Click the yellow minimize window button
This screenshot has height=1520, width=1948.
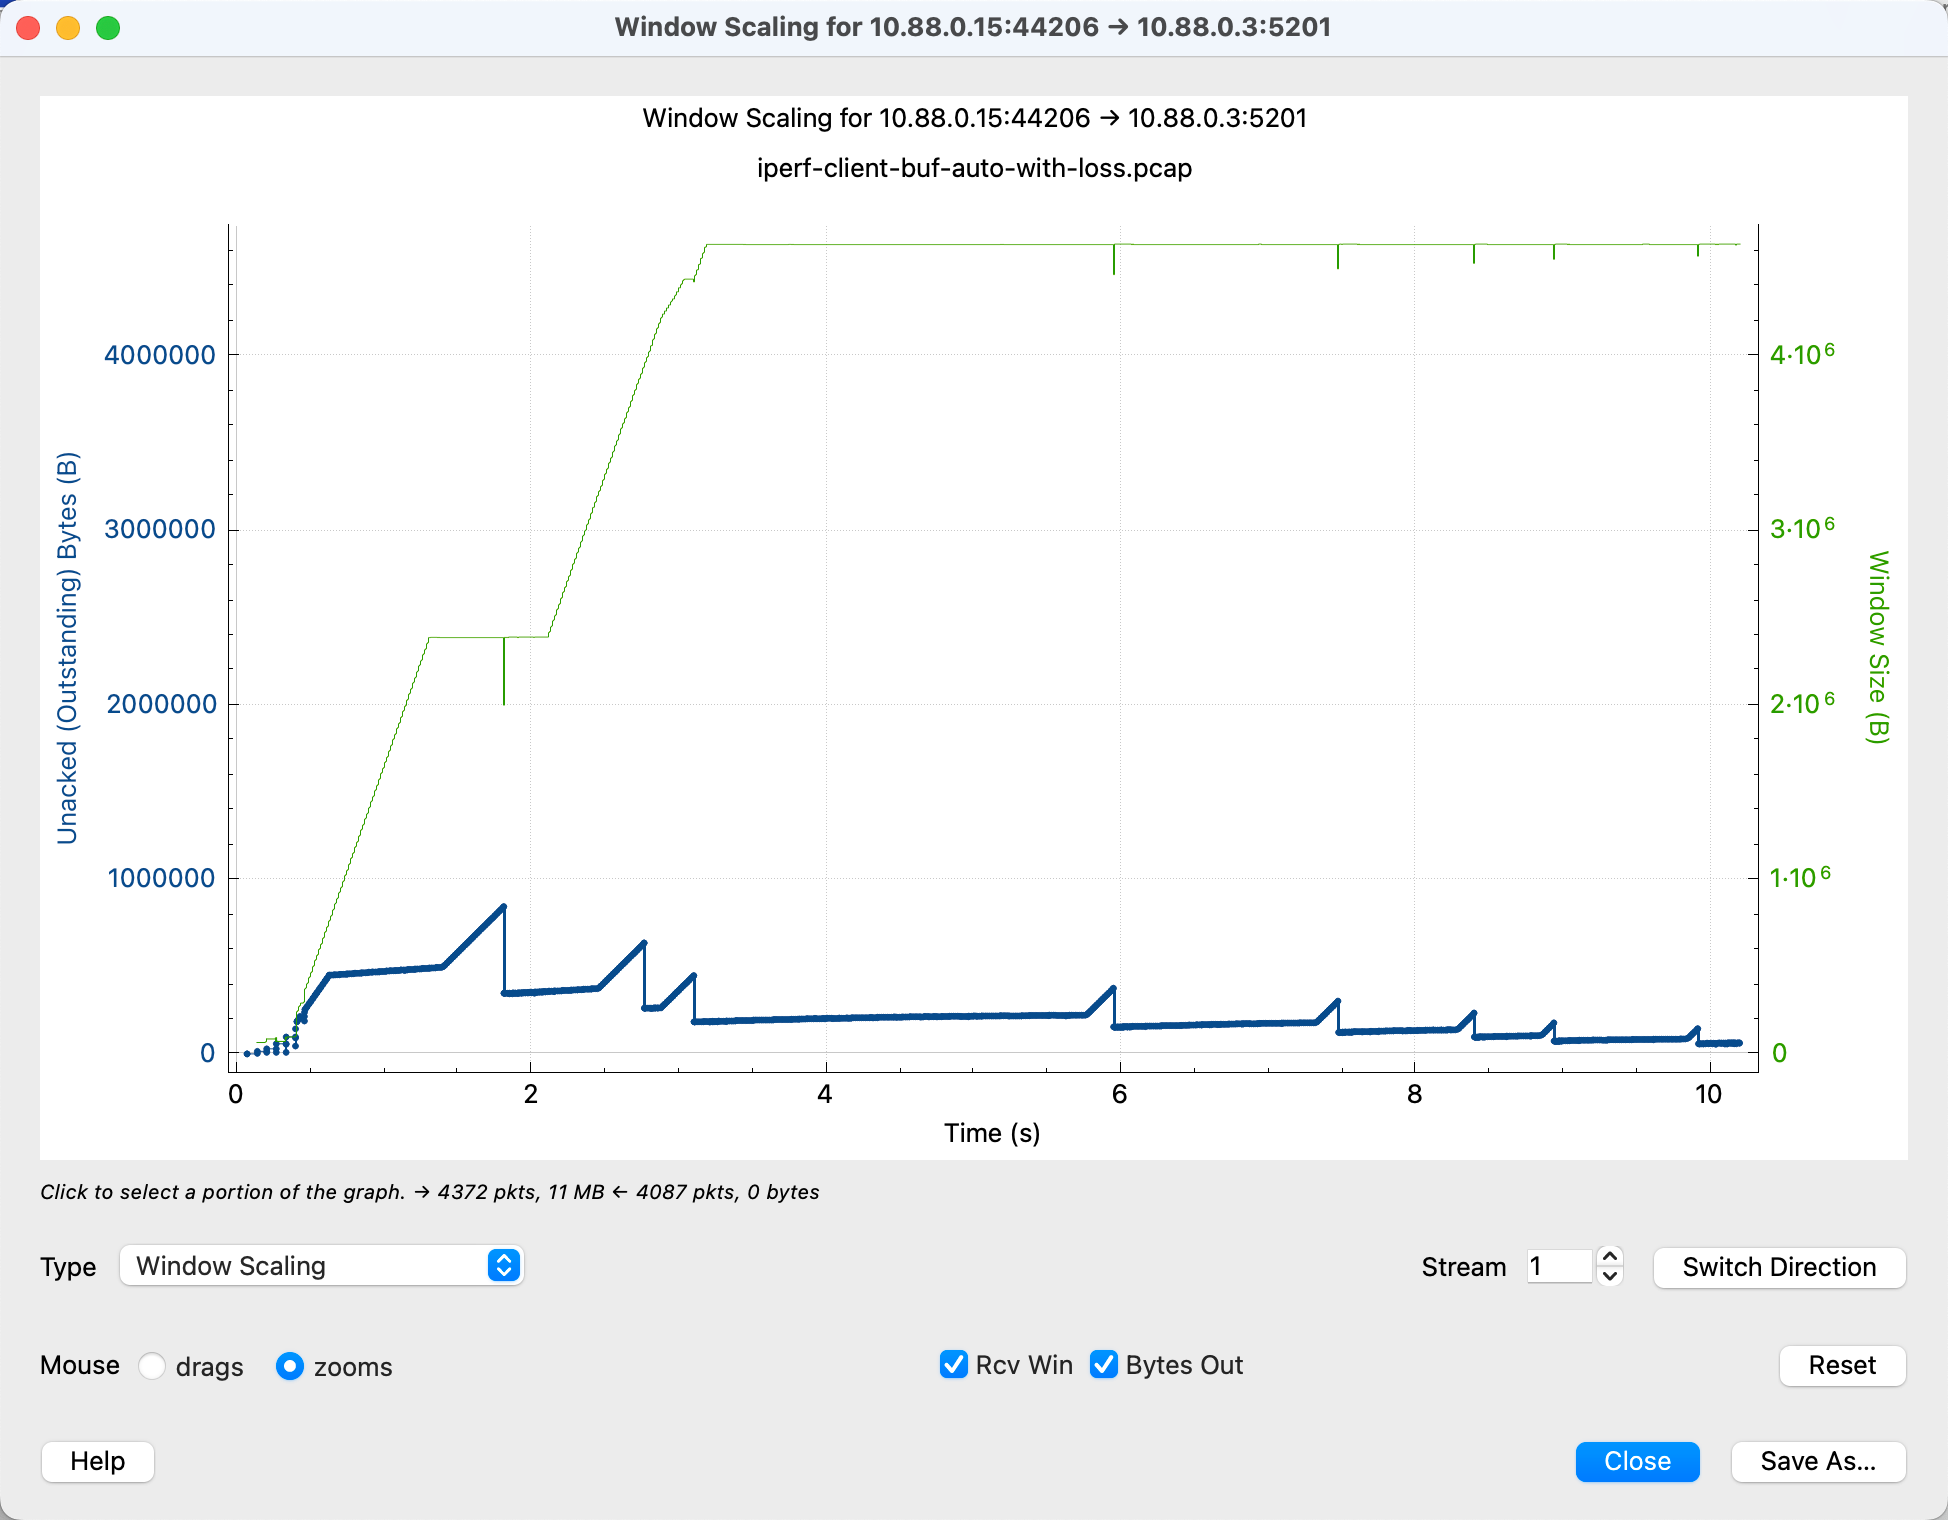pos(68,28)
